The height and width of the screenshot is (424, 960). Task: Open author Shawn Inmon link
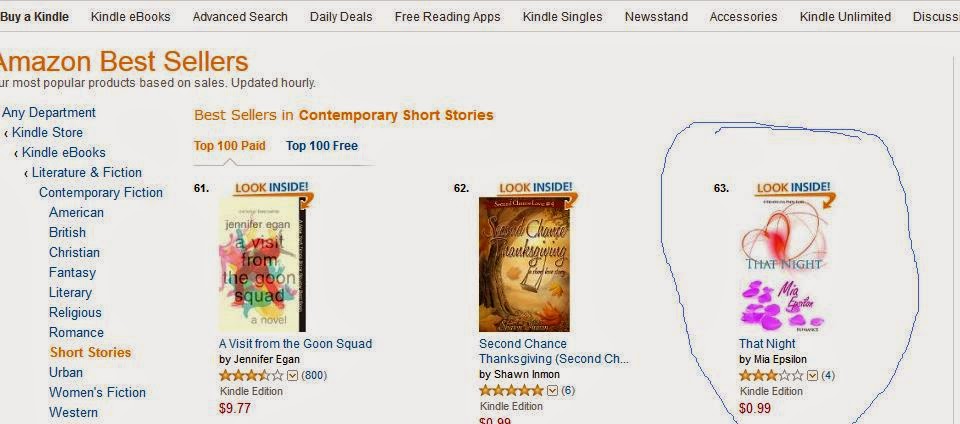519,374
